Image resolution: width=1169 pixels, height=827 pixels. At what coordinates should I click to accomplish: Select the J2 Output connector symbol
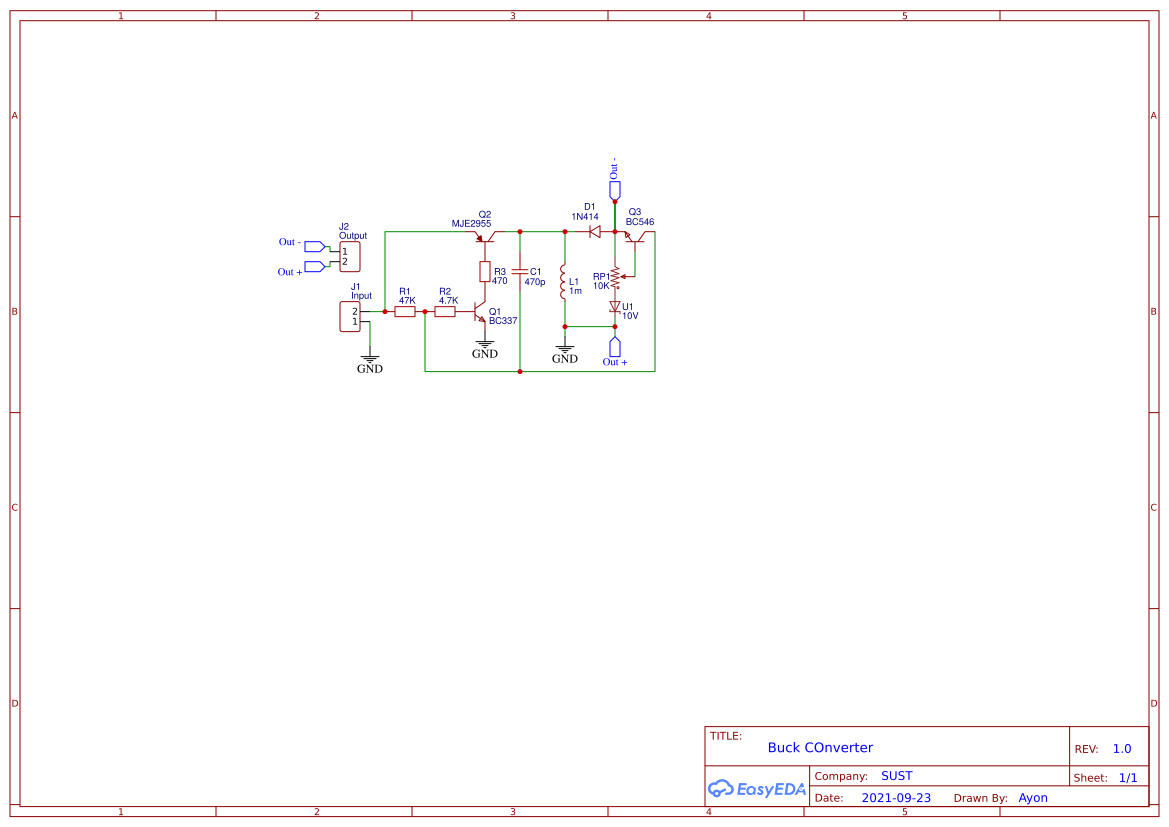[350, 256]
